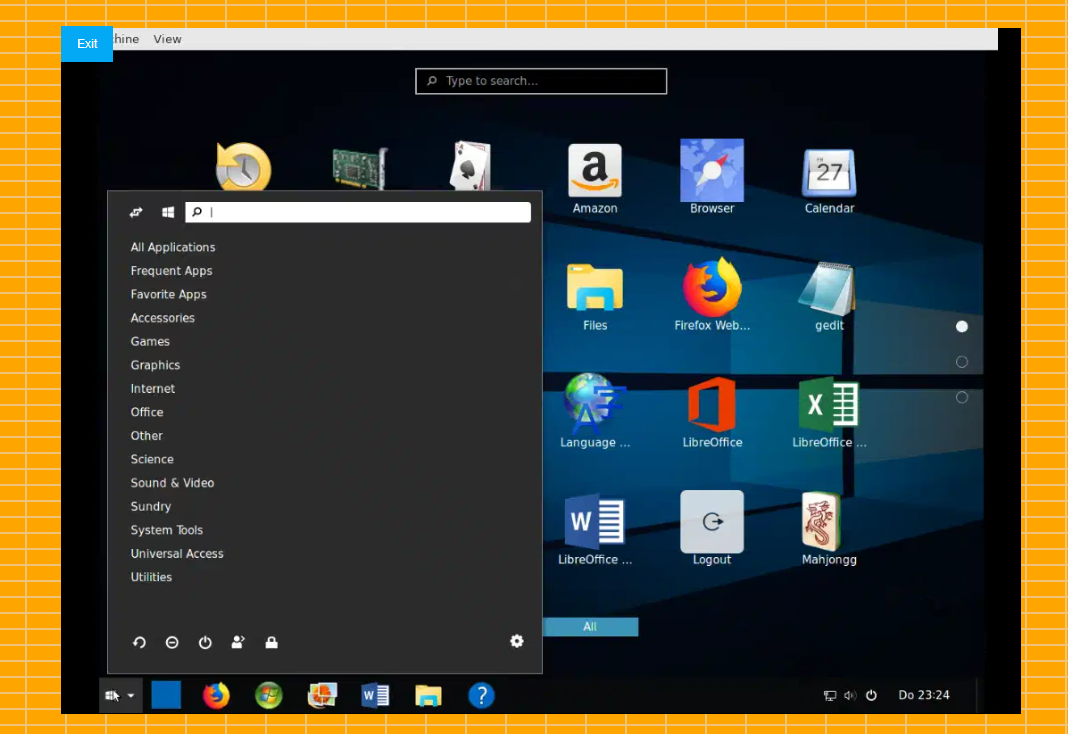Switch to the second app page dot
Viewport: 1068px width, 734px height.
coord(962,362)
